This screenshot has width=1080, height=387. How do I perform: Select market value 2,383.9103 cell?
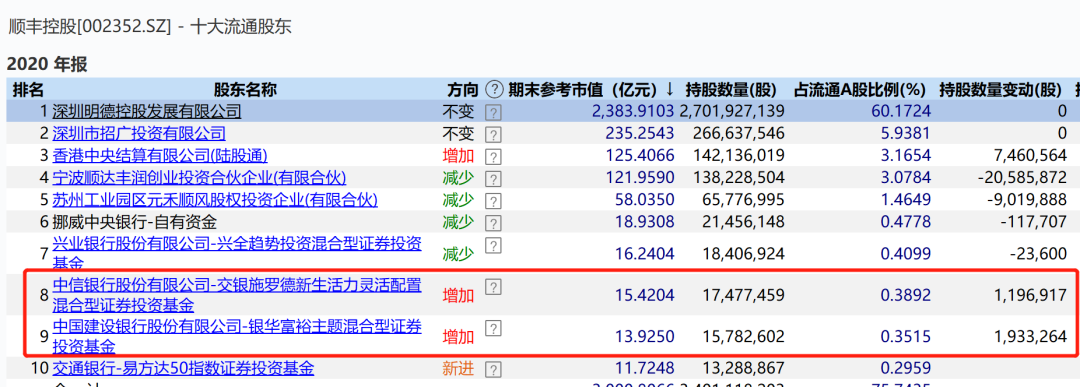tap(633, 112)
